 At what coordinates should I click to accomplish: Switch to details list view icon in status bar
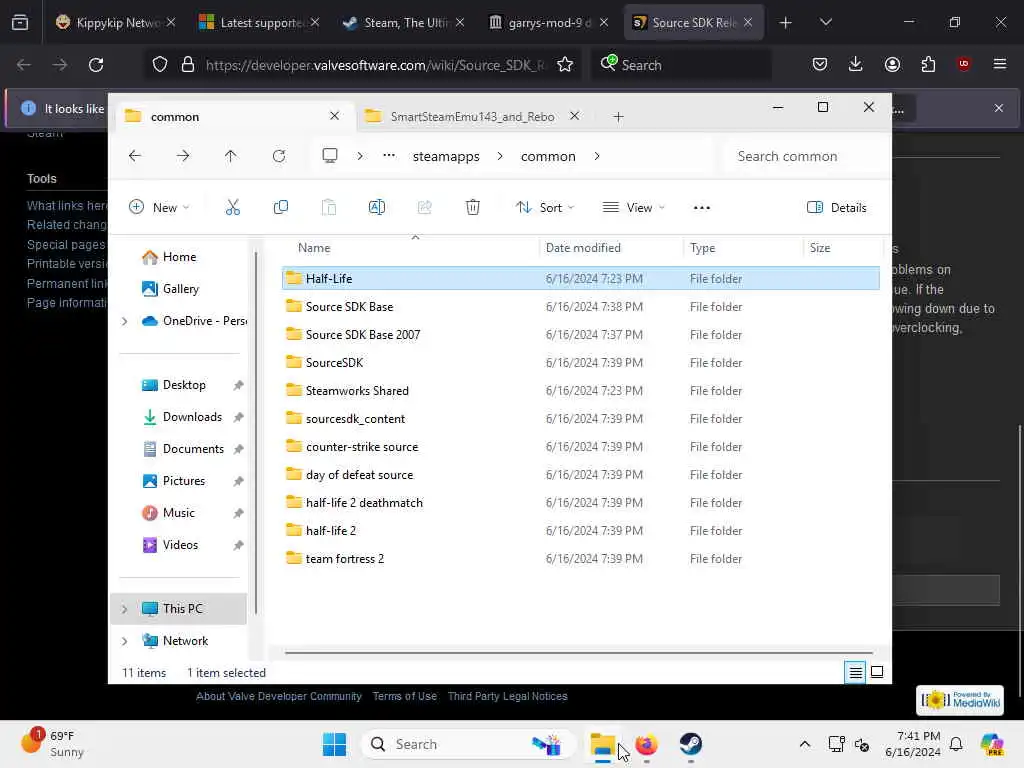coord(856,672)
